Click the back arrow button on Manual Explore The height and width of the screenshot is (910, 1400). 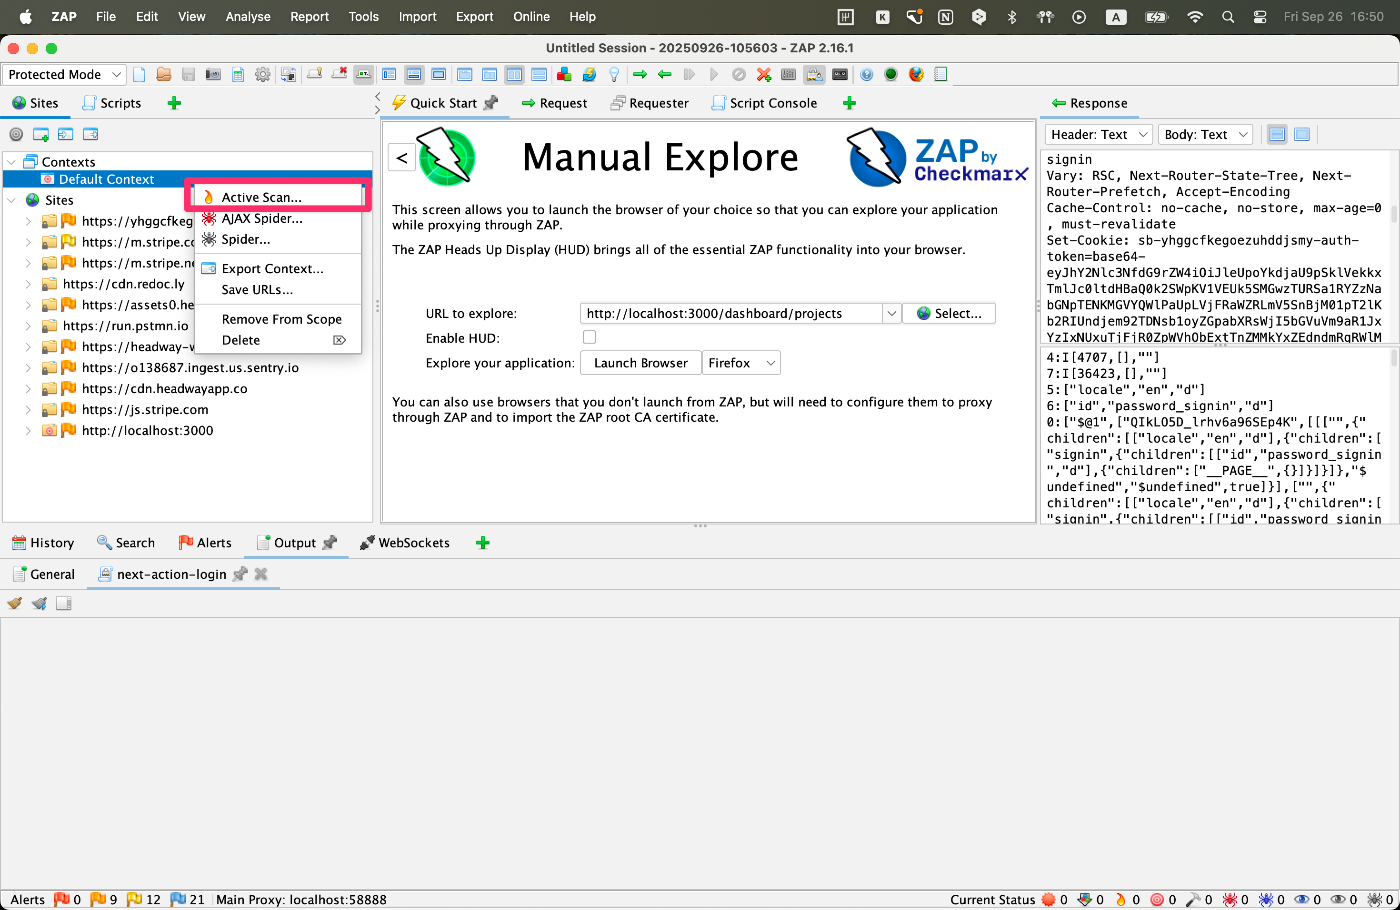click(x=401, y=158)
